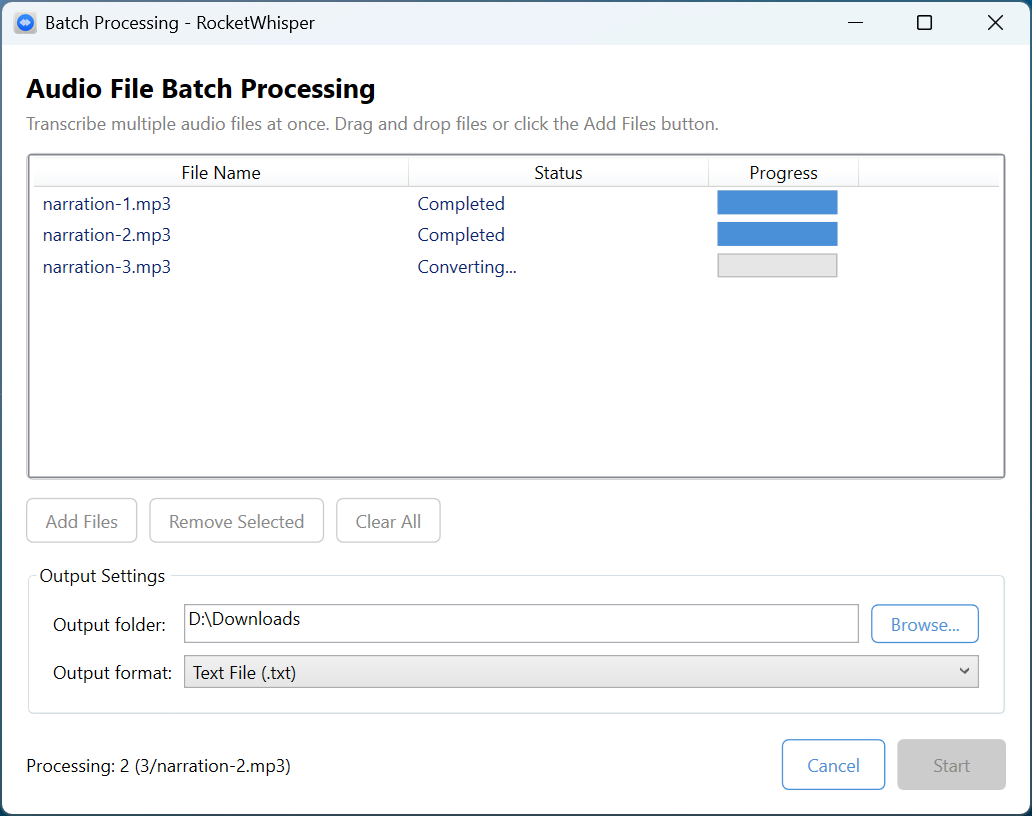Cancel the batch processing

[x=833, y=765]
